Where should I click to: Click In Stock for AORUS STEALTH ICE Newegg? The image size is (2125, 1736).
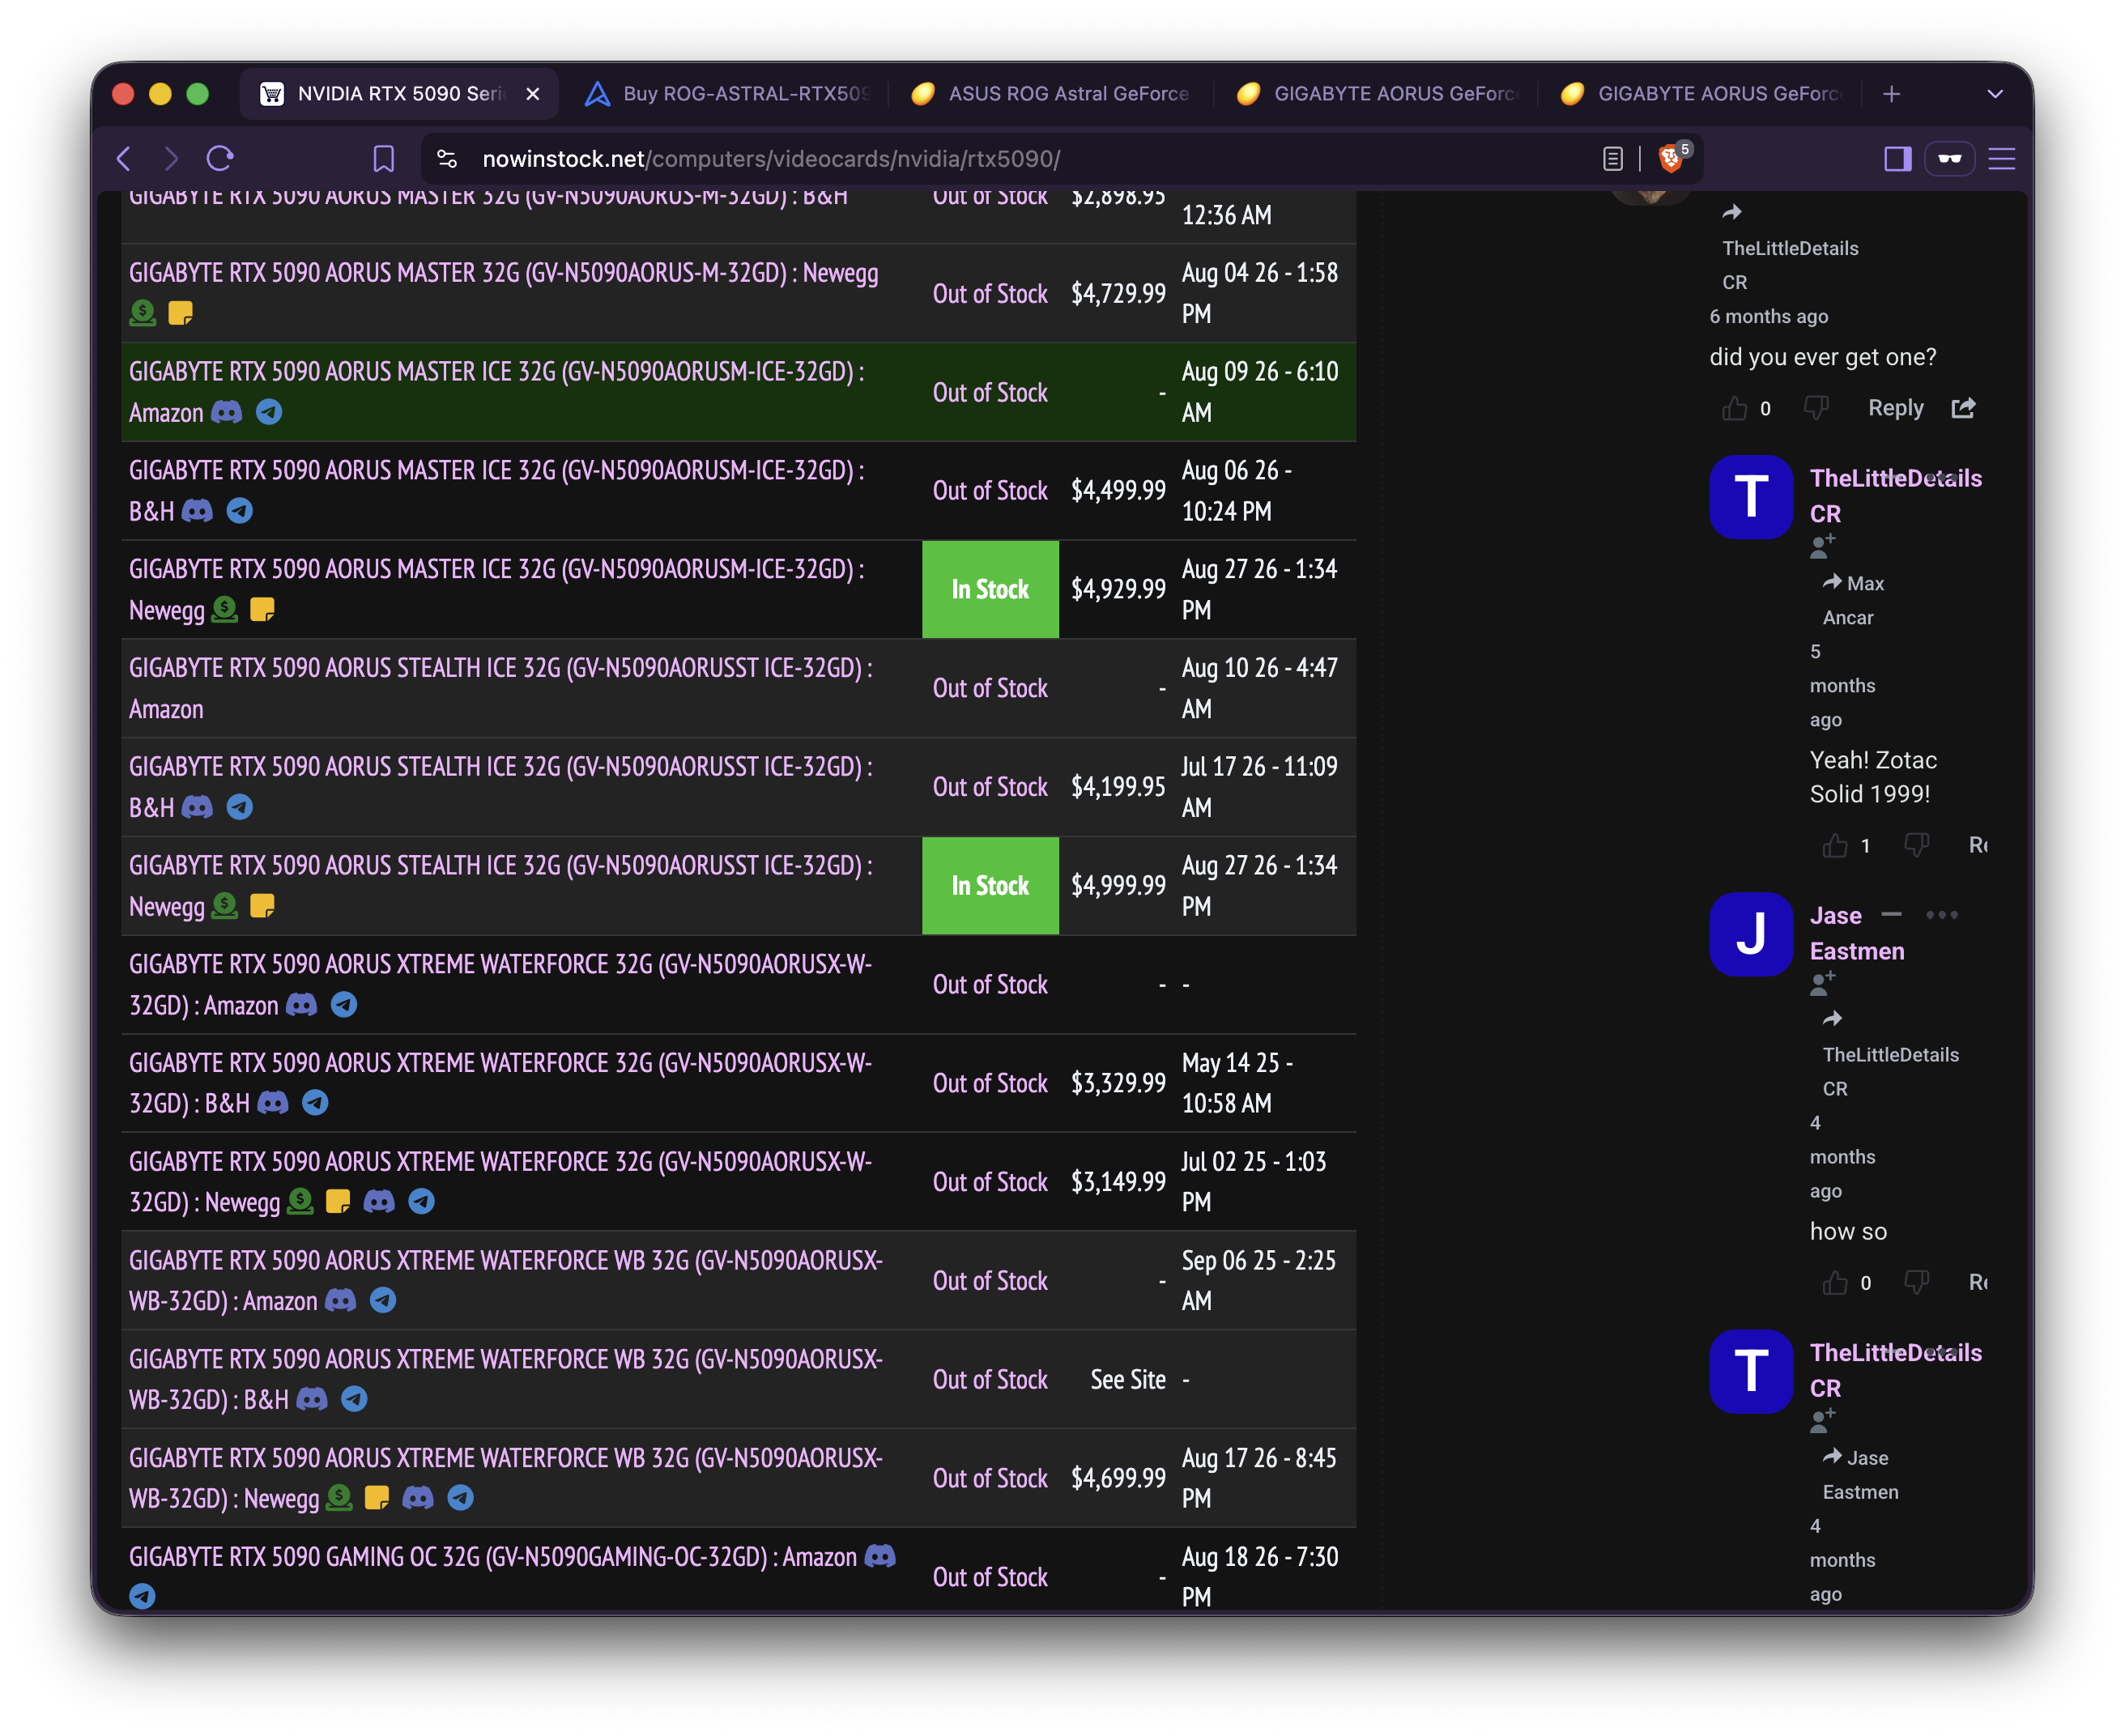pos(990,886)
